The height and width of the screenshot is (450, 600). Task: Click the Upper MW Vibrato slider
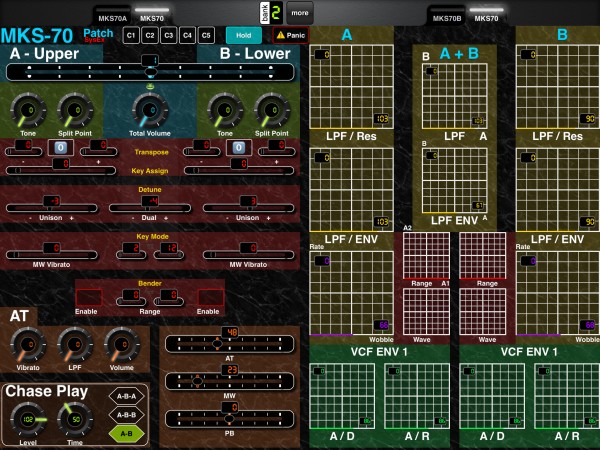51,255
